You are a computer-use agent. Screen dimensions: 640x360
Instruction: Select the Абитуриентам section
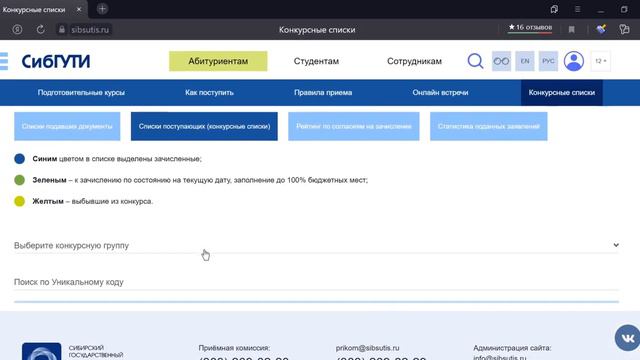[218, 61]
